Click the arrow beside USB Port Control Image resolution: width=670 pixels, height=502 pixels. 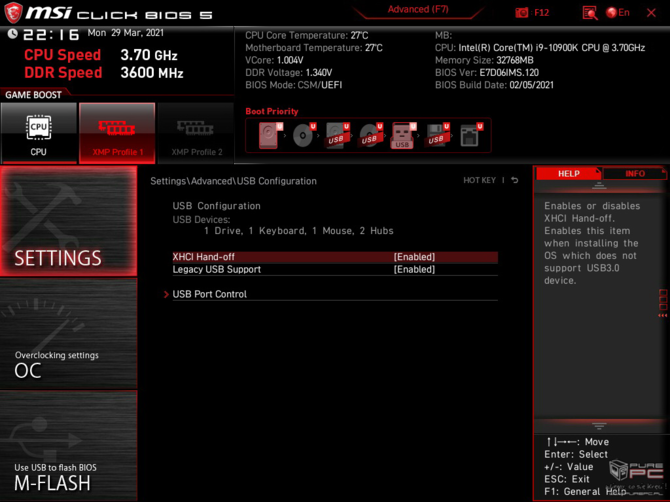[166, 294]
